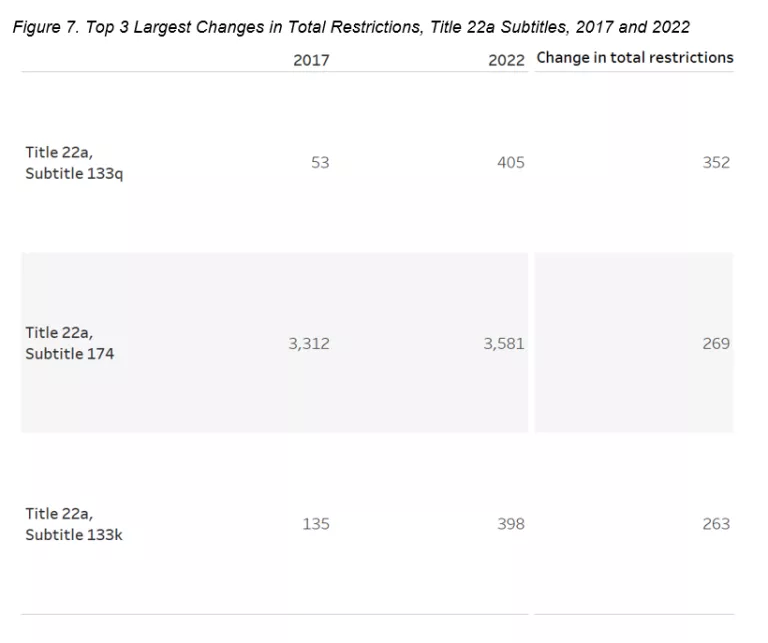Click the Subtitle 133k row label

pos(74,535)
